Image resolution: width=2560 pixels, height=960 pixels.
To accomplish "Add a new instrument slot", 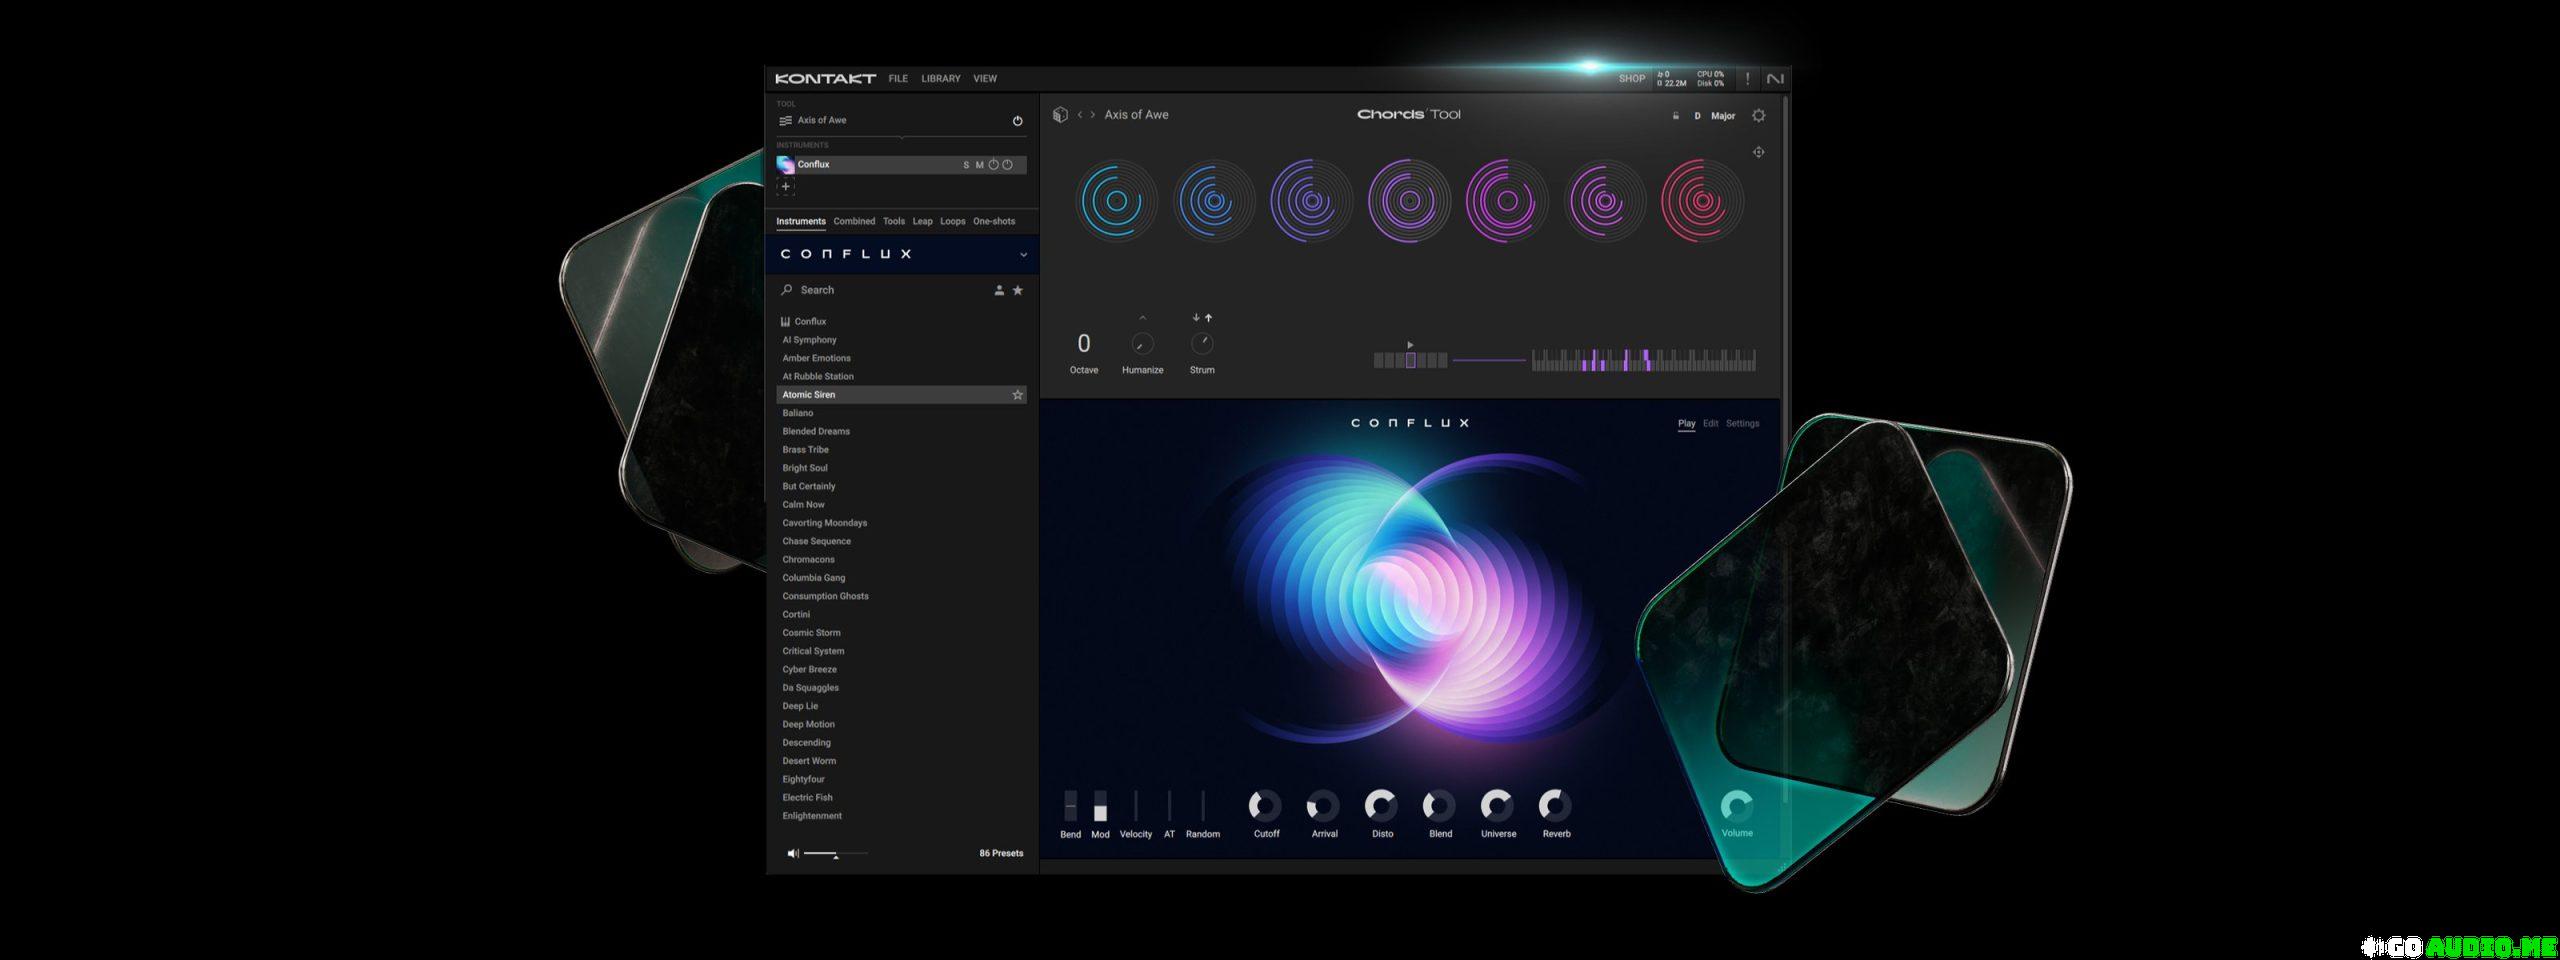I will click(x=786, y=186).
